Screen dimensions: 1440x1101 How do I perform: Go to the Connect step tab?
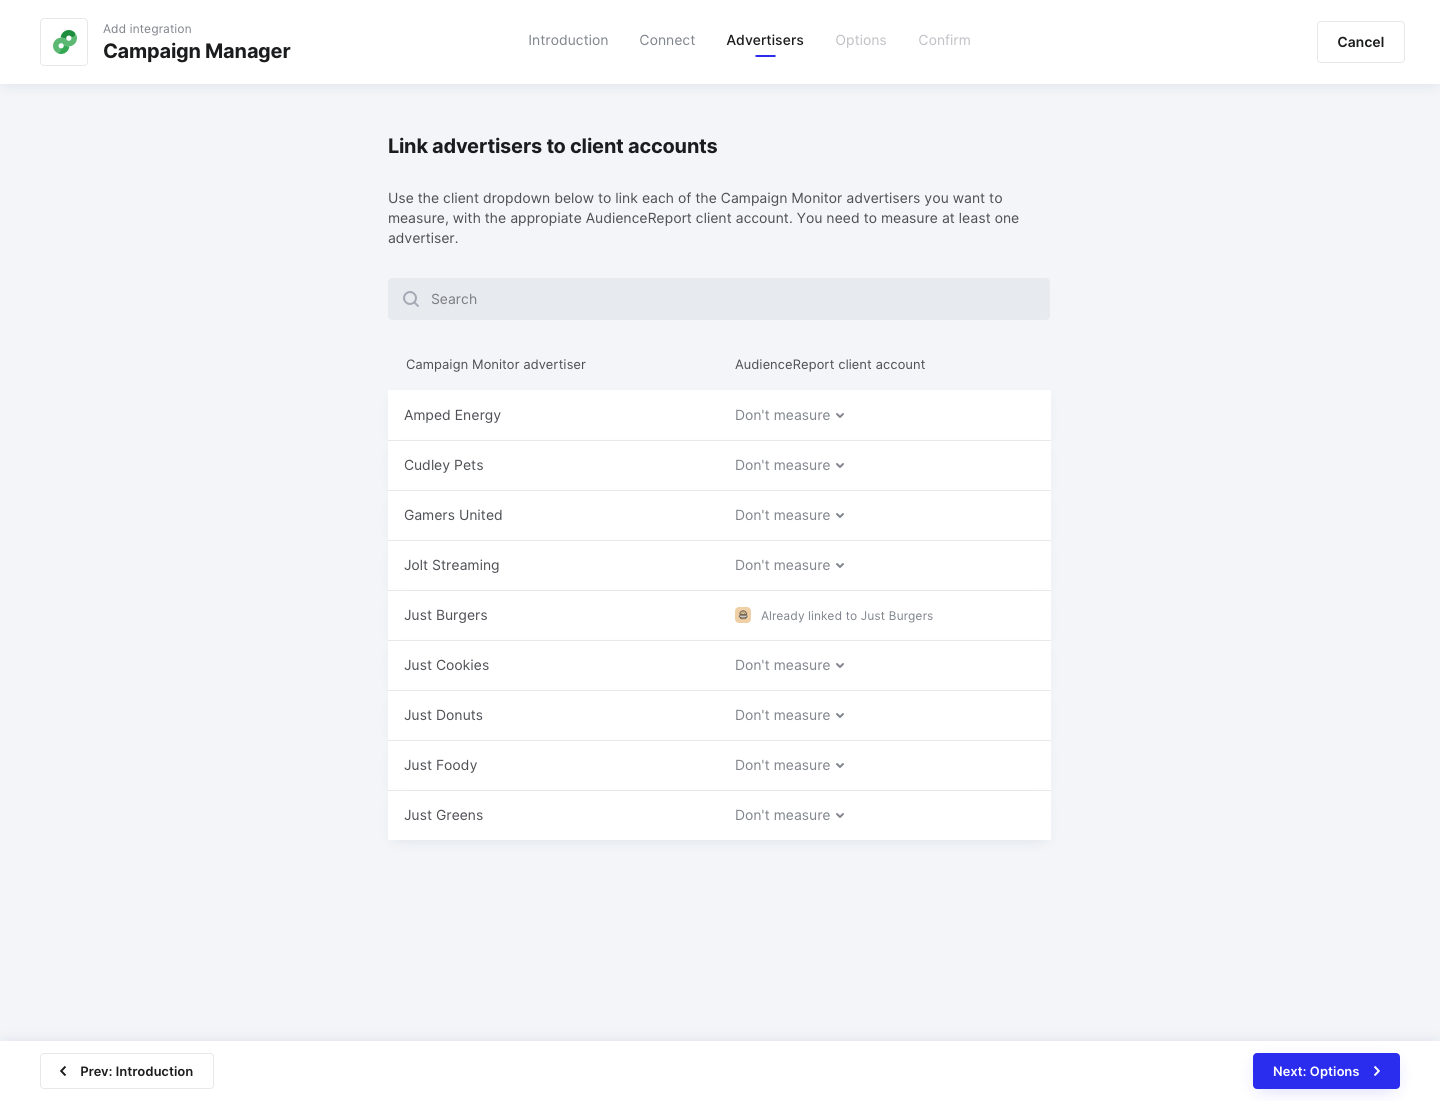coord(667,40)
